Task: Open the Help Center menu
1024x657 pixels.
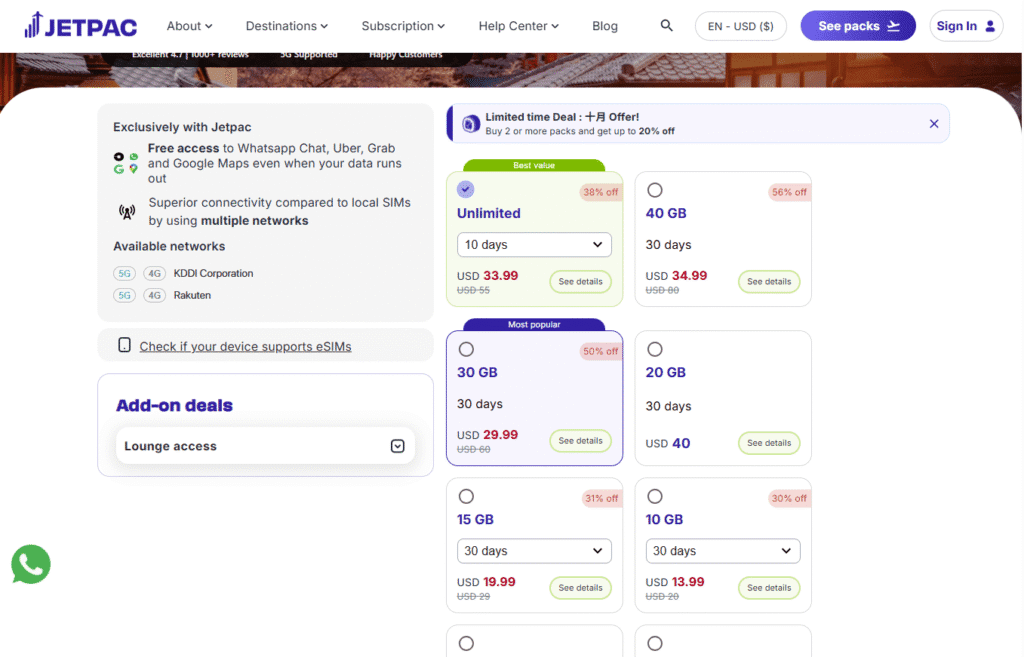Action: pos(518,25)
